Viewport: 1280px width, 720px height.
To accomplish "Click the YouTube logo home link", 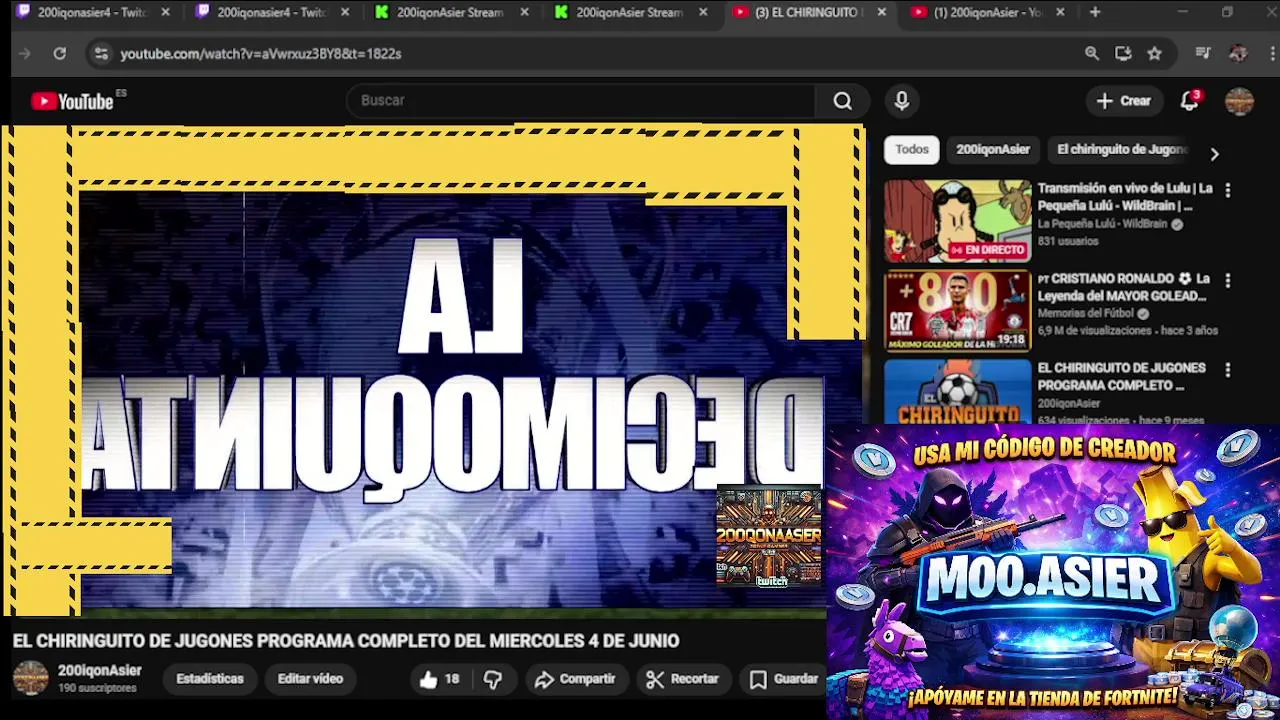I will pyautogui.click(x=72, y=101).
